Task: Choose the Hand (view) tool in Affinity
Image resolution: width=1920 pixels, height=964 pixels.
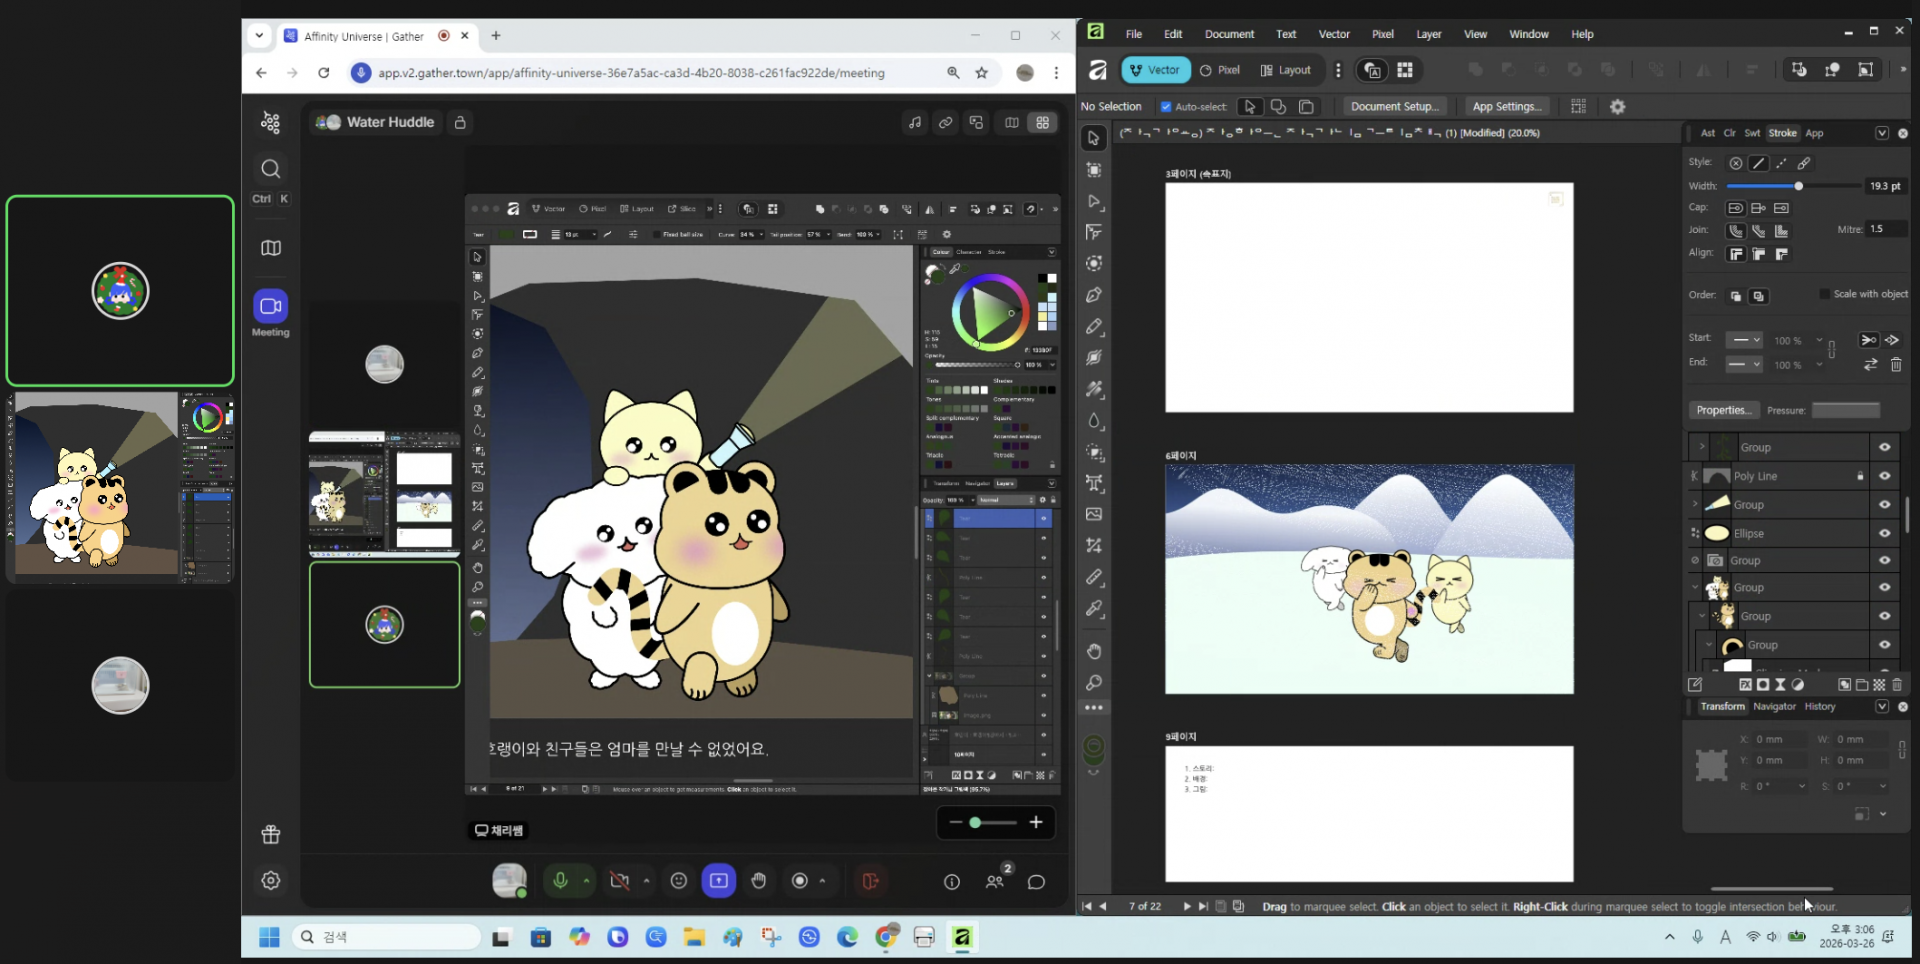Action: (x=1094, y=651)
